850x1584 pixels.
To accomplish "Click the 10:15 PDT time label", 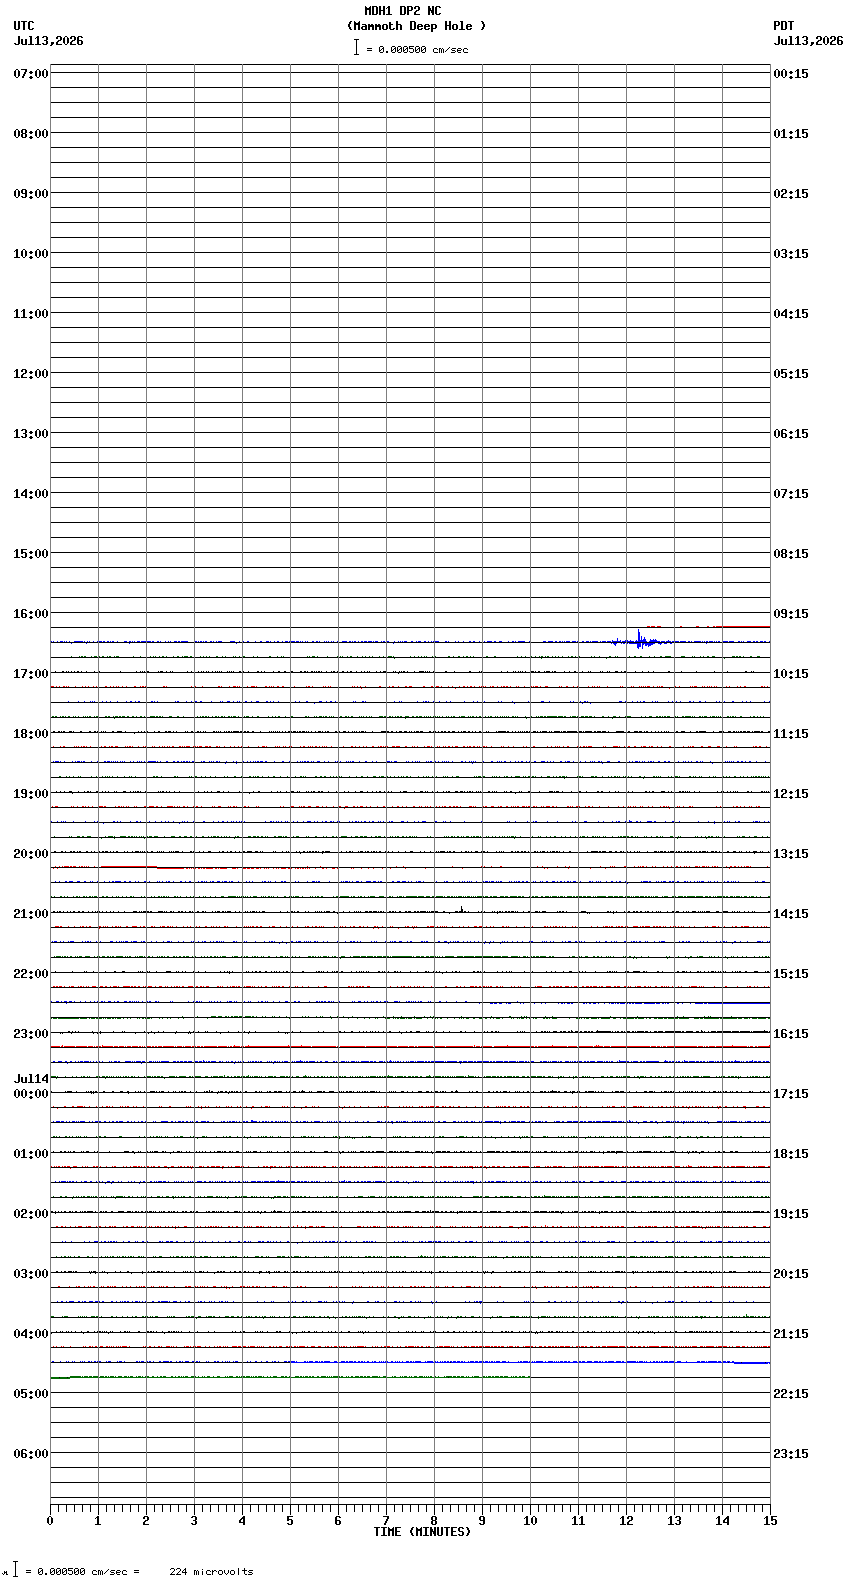I will 791,674.
